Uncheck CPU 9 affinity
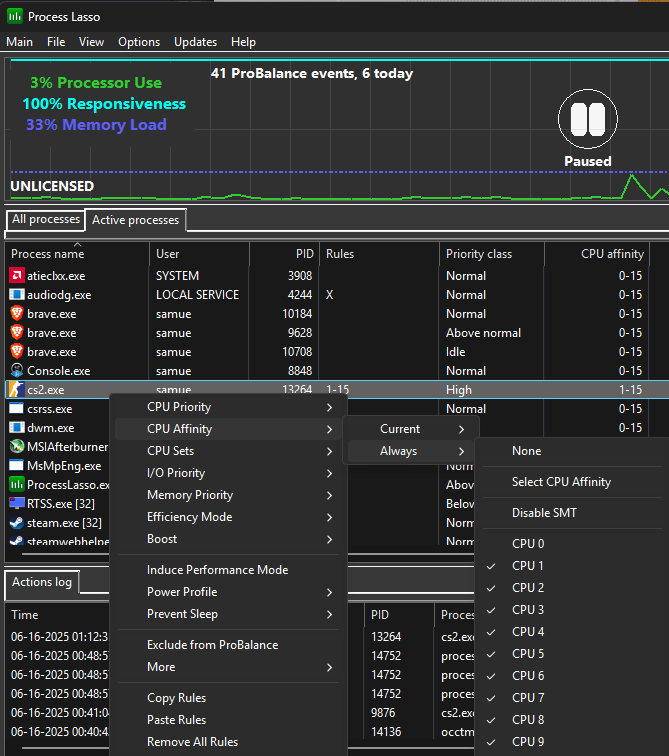The image size is (669, 756). pyautogui.click(x=573, y=742)
